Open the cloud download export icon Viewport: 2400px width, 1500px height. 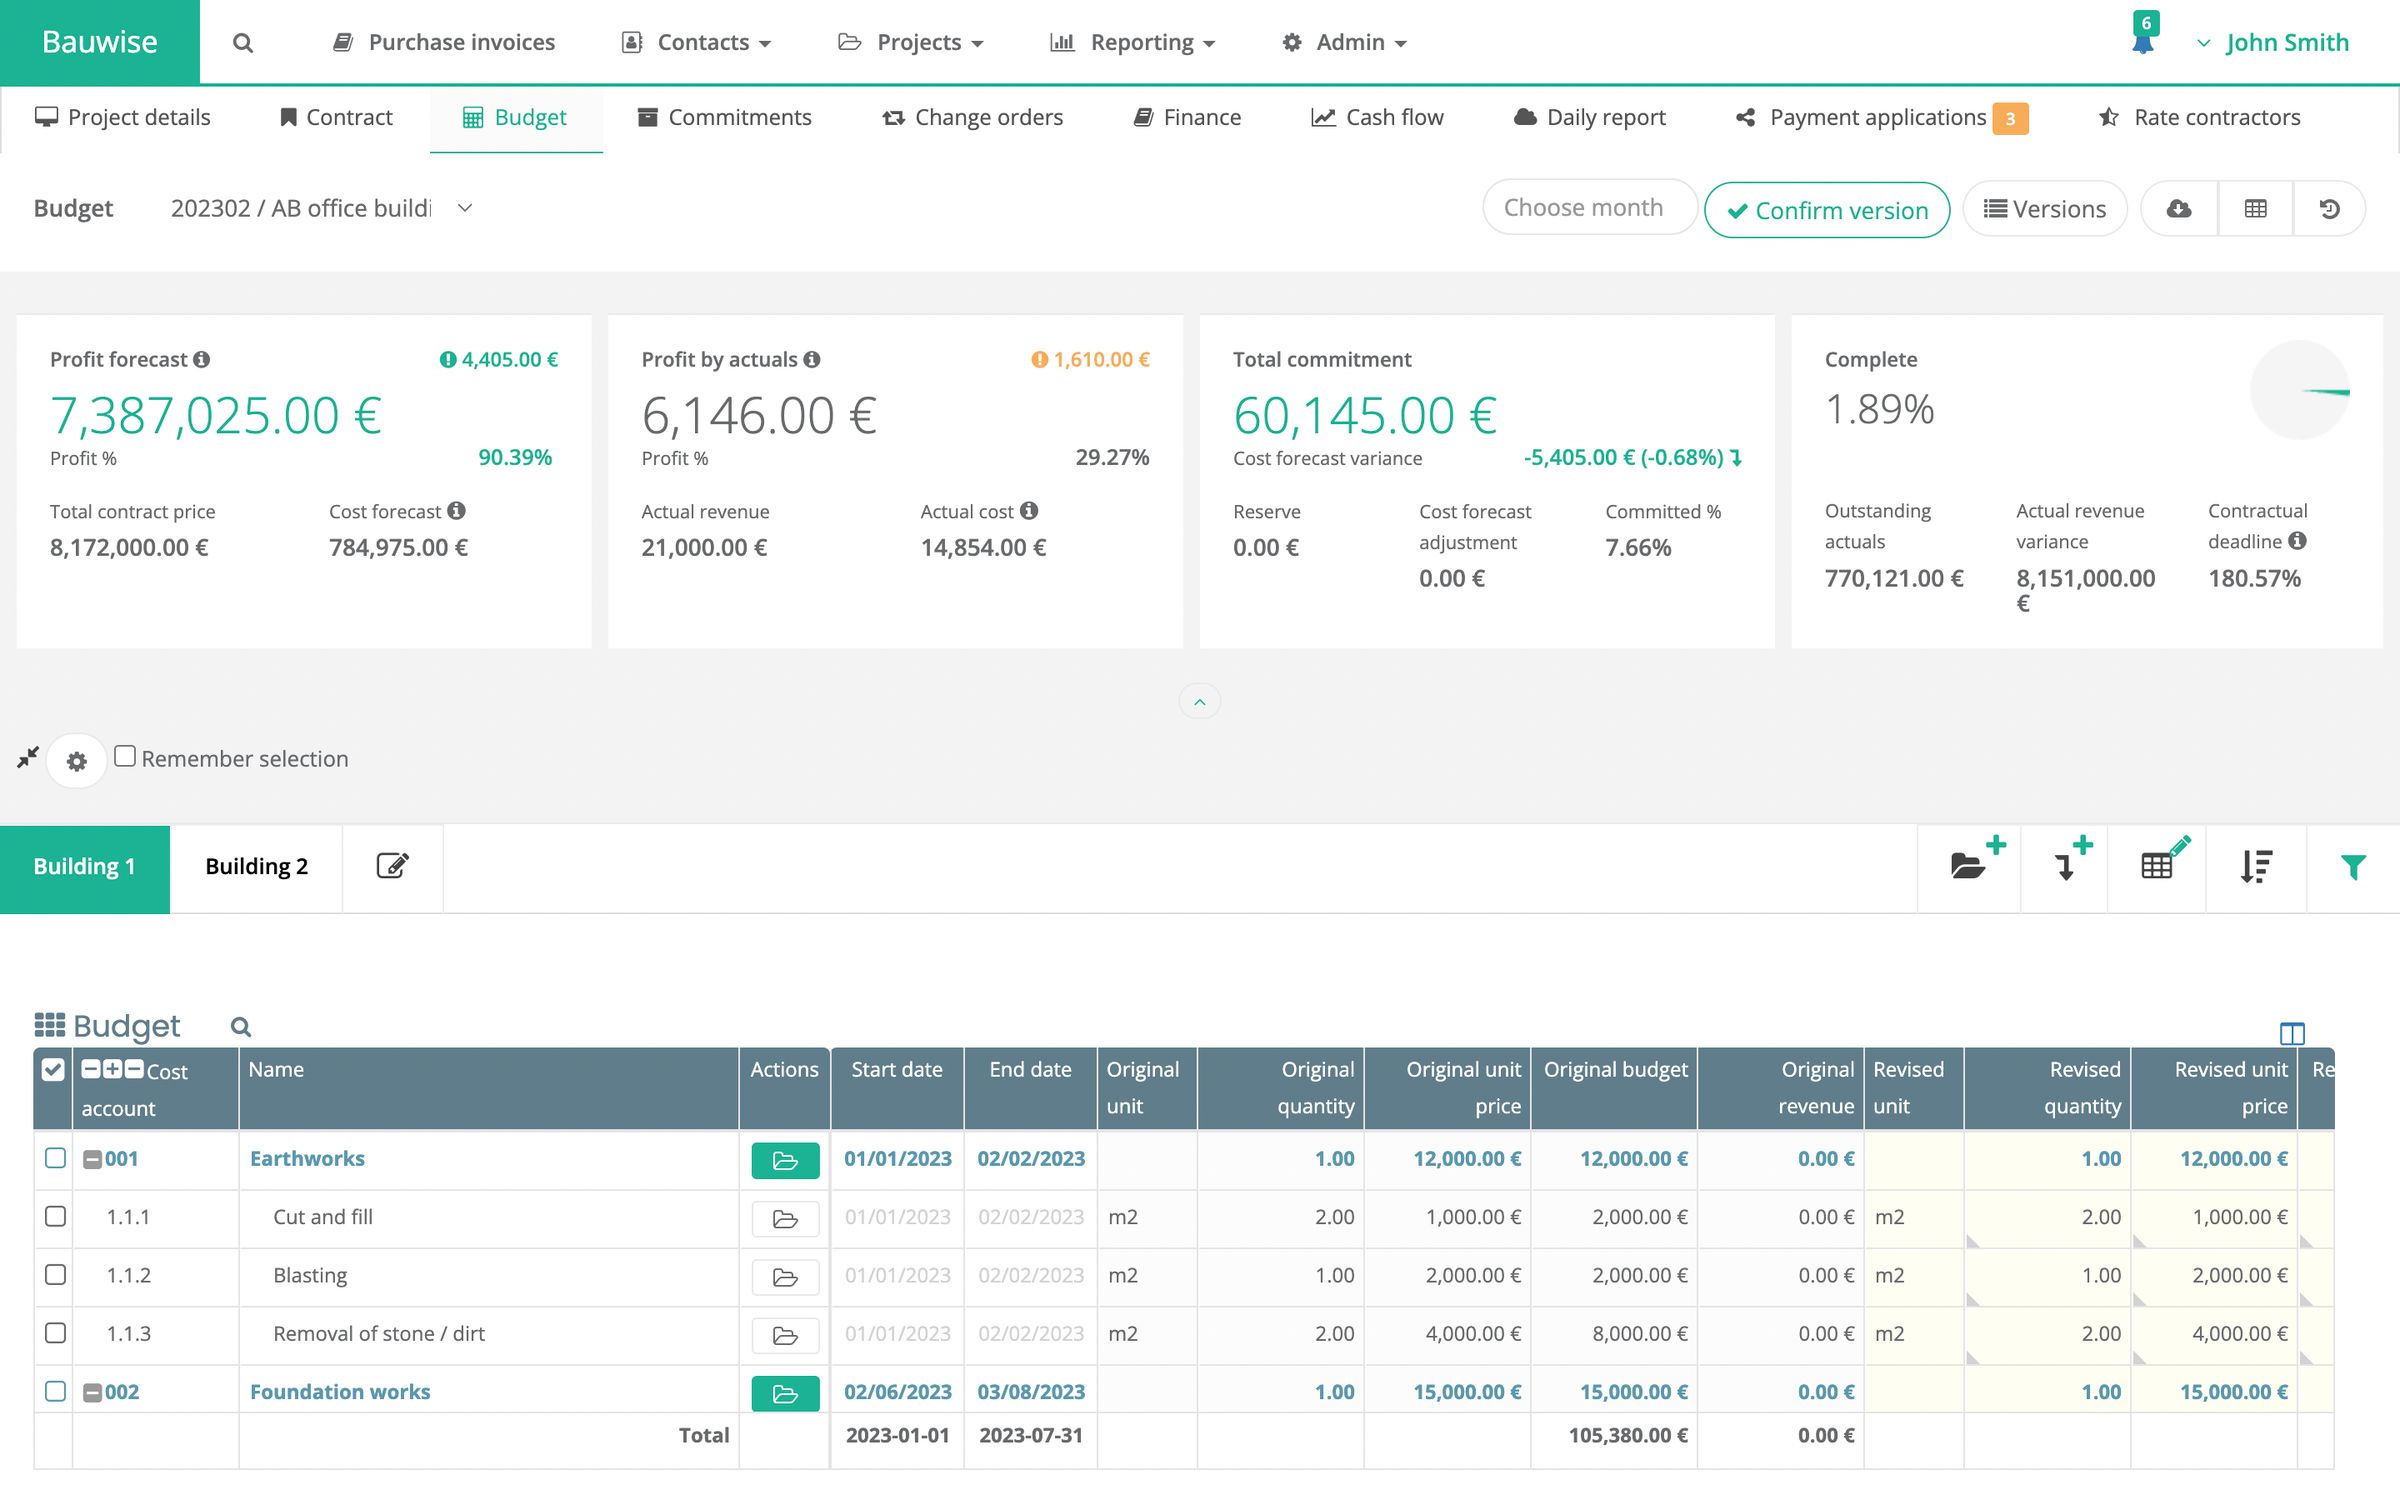(2178, 208)
